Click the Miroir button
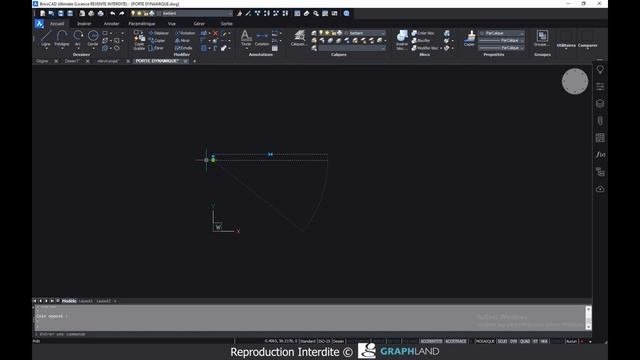Viewport: 640px width, 360px height. pos(182,40)
